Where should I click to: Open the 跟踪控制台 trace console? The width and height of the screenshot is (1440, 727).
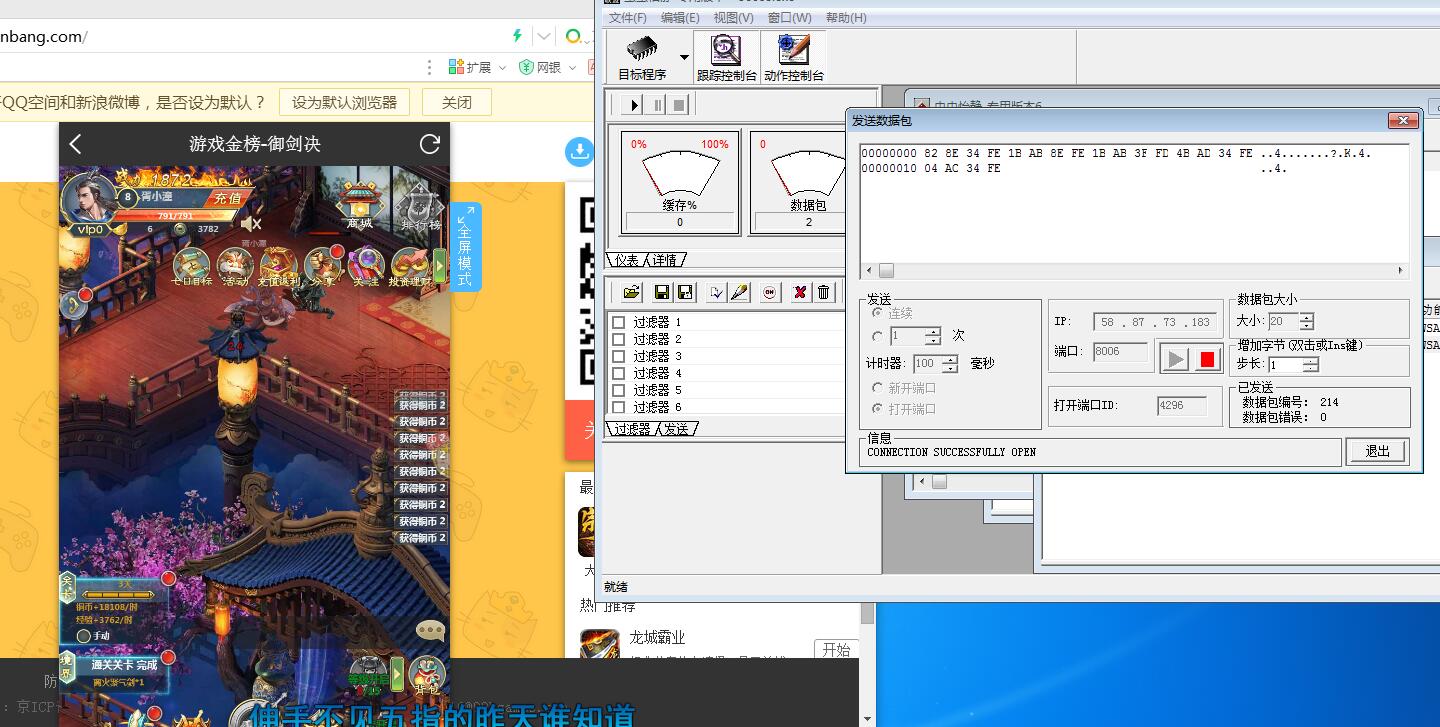coord(726,57)
